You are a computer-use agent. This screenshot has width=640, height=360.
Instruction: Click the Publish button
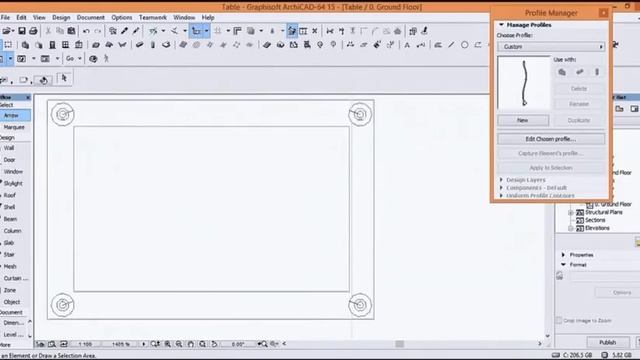607,342
